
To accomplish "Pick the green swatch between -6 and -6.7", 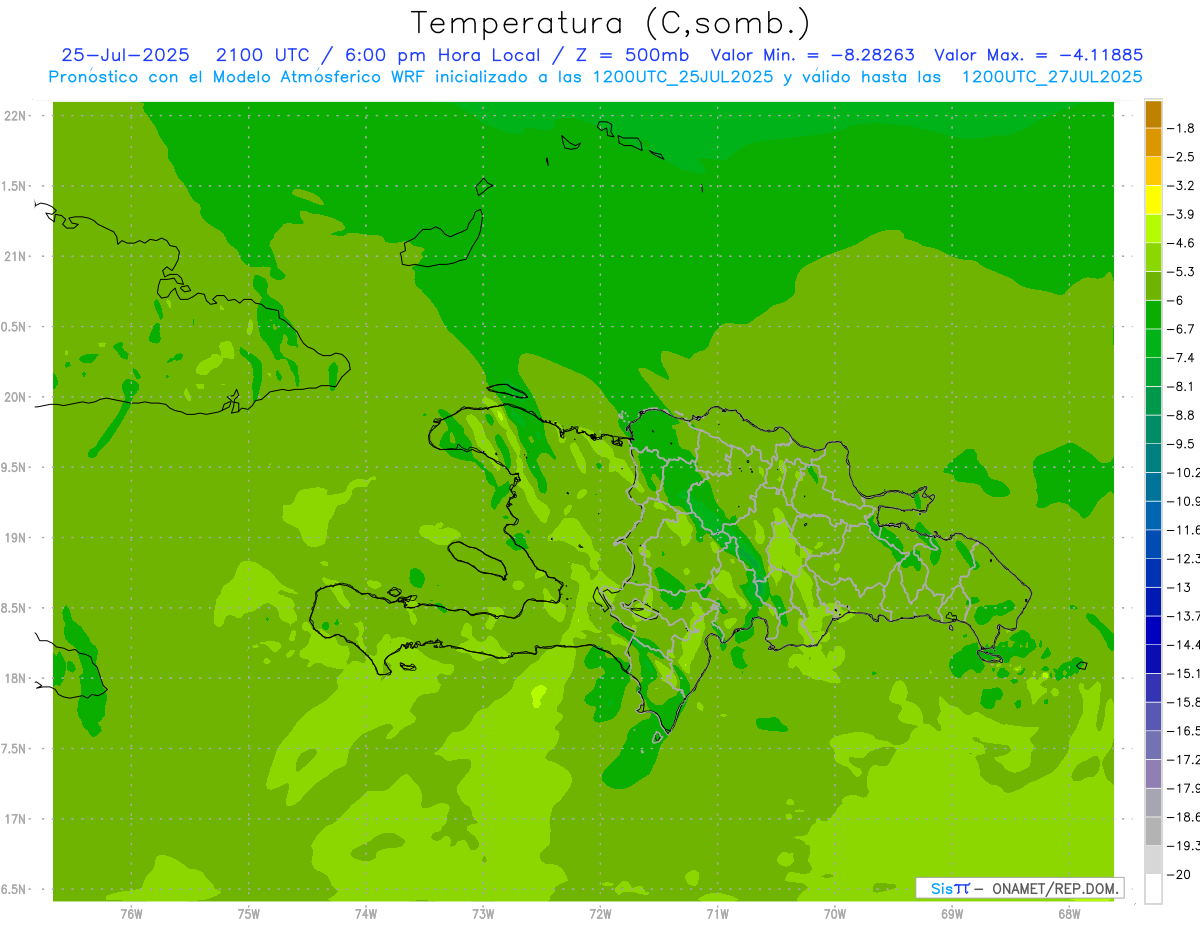I will point(1153,314).
